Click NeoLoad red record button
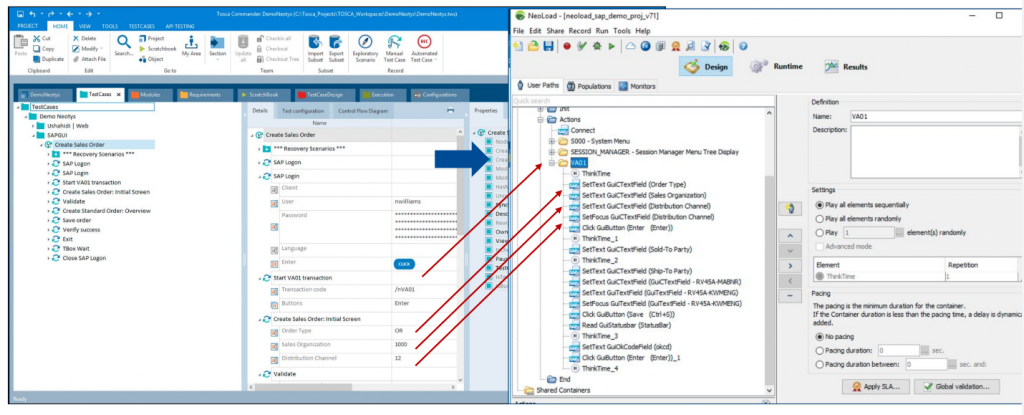 click(x=567, y=46)
